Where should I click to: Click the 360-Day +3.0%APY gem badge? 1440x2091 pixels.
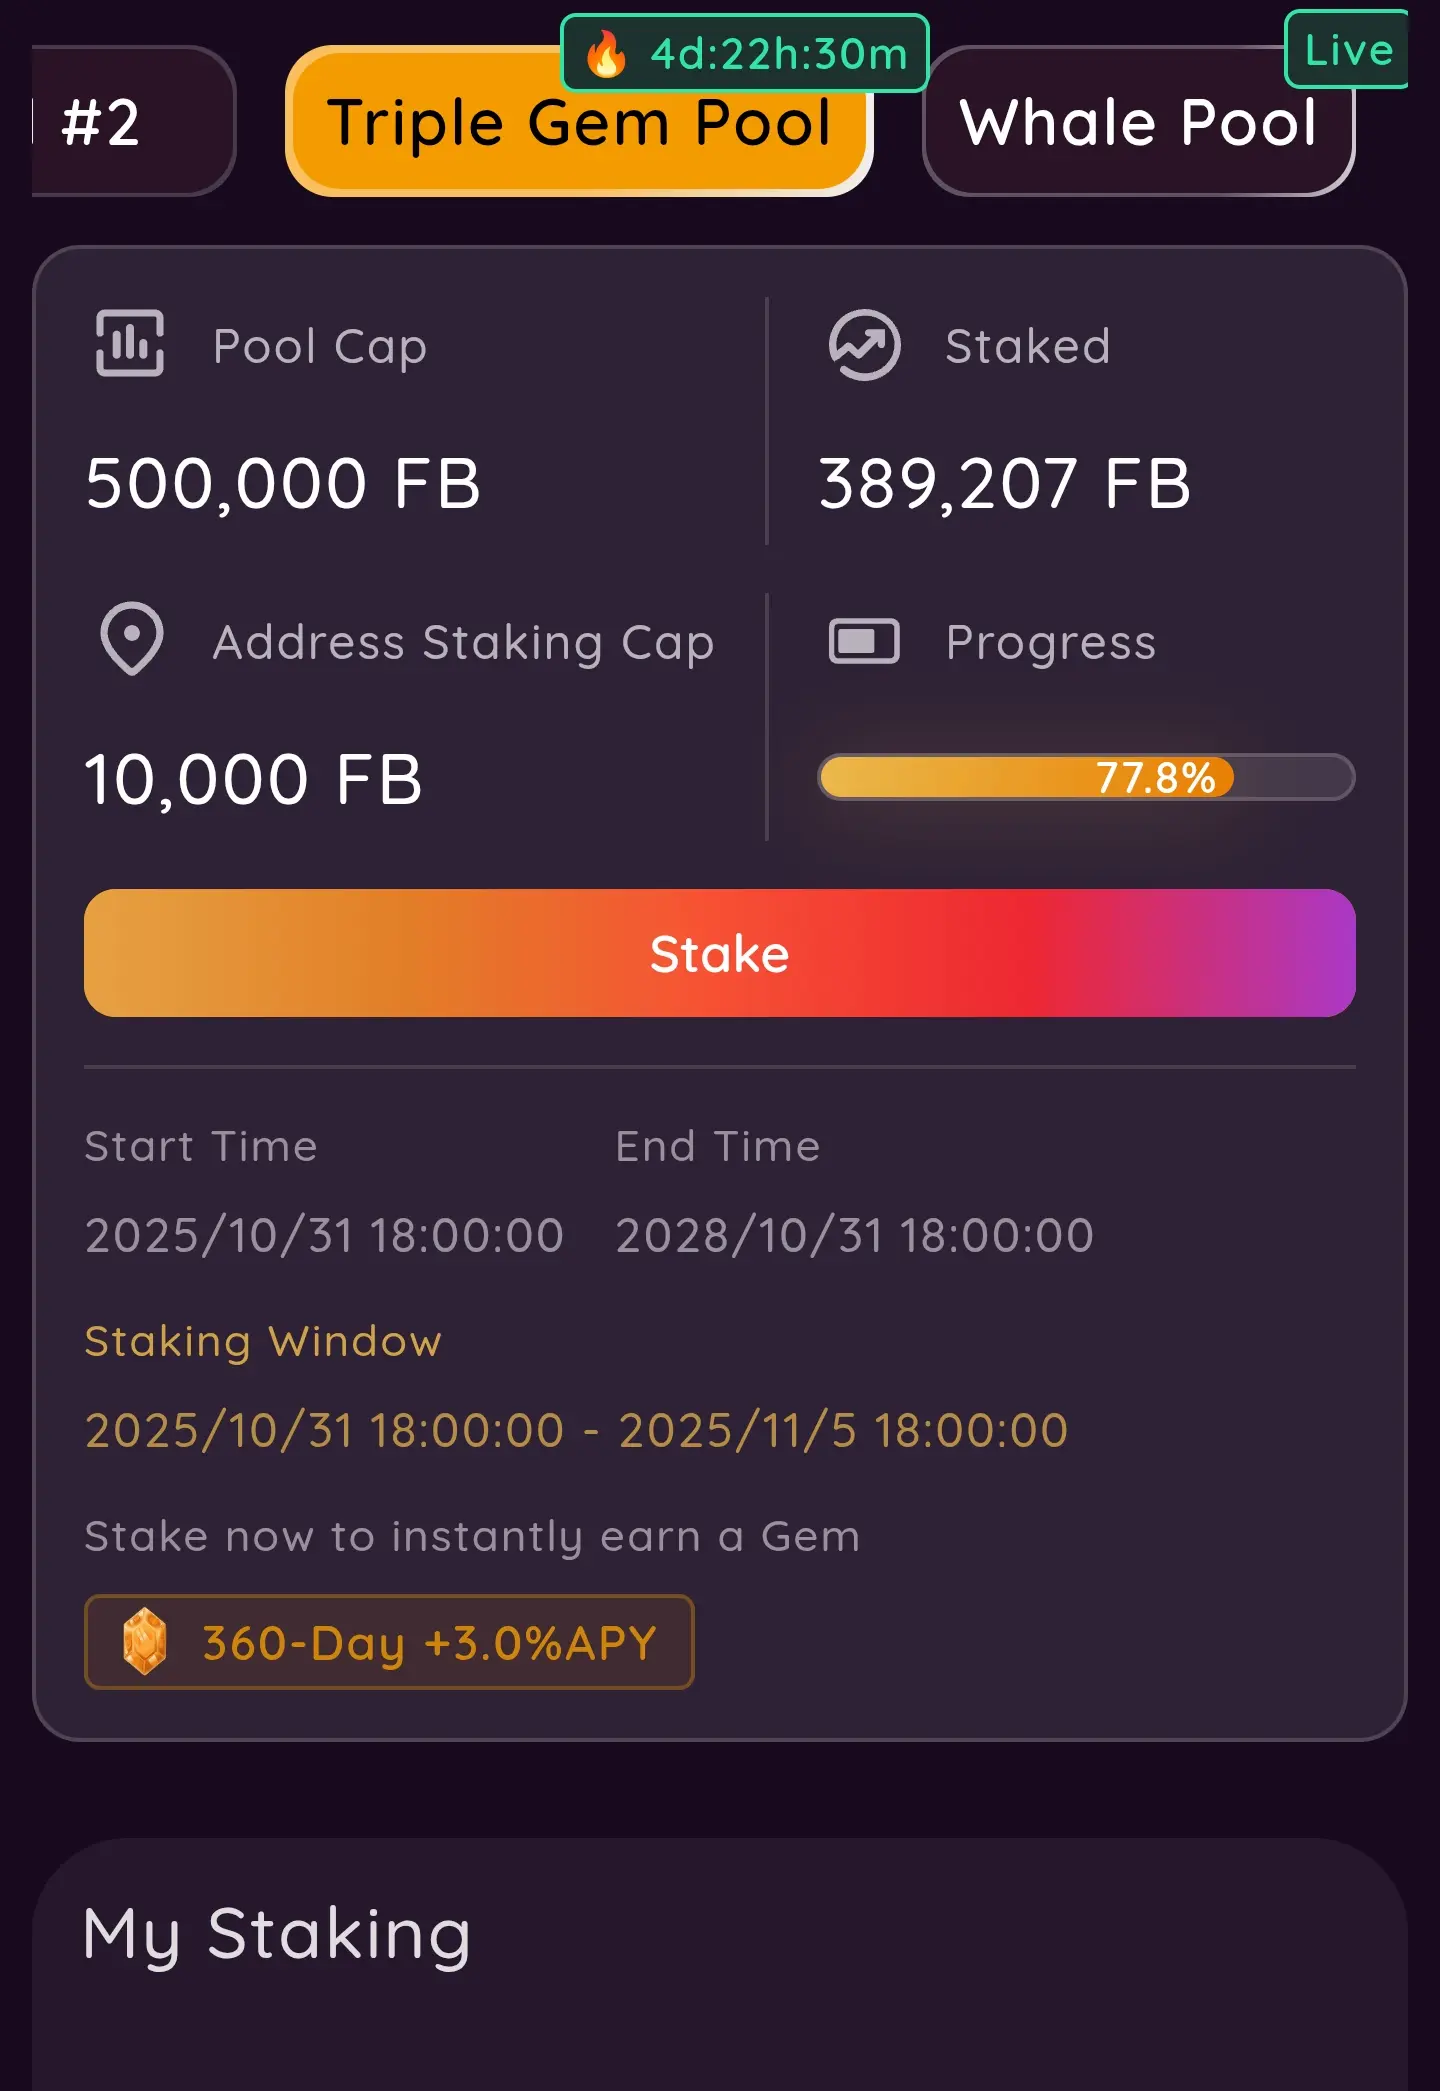390,1642
